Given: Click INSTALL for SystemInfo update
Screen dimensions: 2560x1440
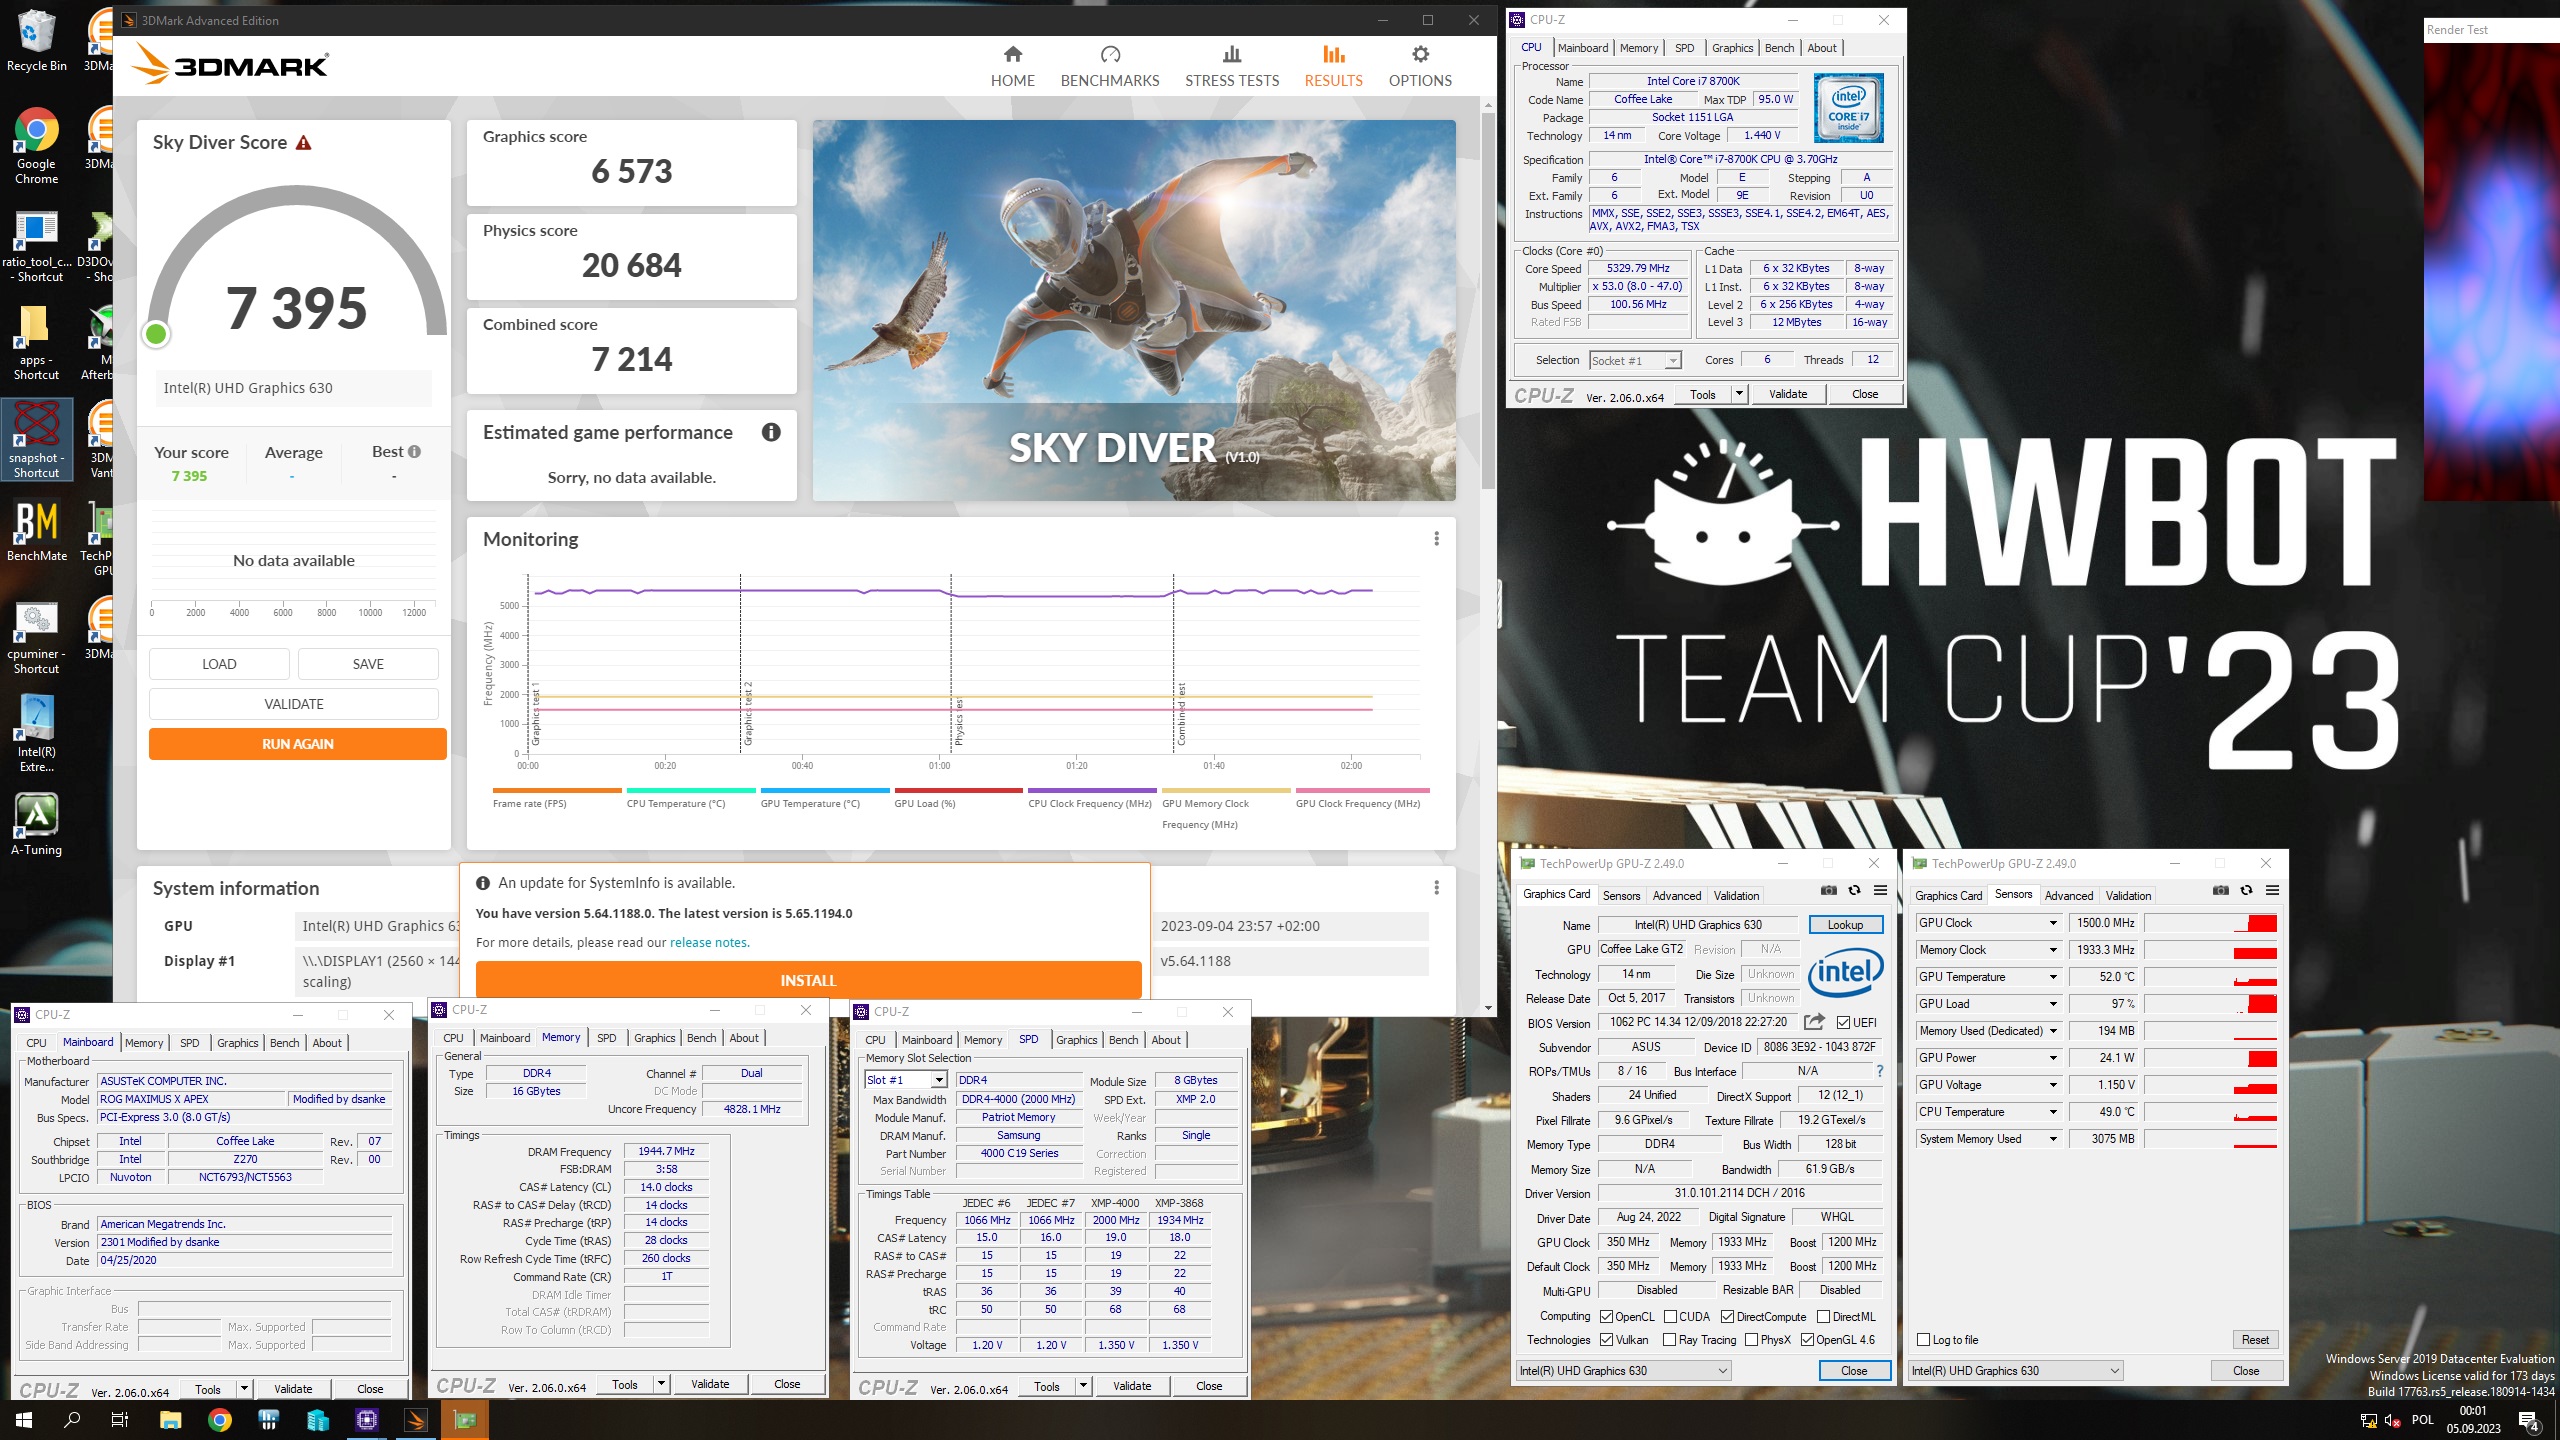Looking at the screenshot, I should (x=808, y=980).
